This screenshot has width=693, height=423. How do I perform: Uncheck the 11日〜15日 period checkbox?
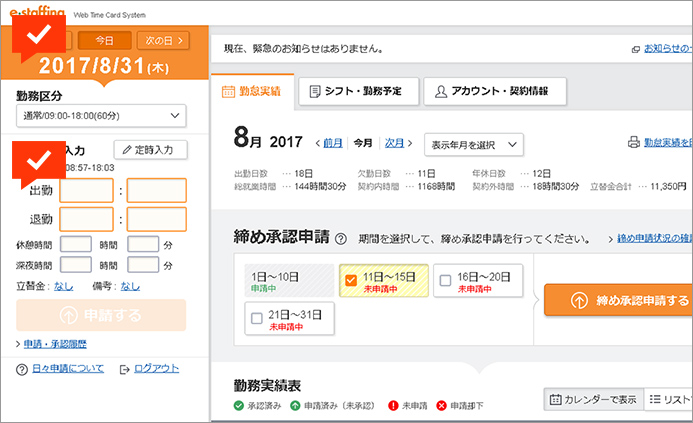click(x=351, y=281)
